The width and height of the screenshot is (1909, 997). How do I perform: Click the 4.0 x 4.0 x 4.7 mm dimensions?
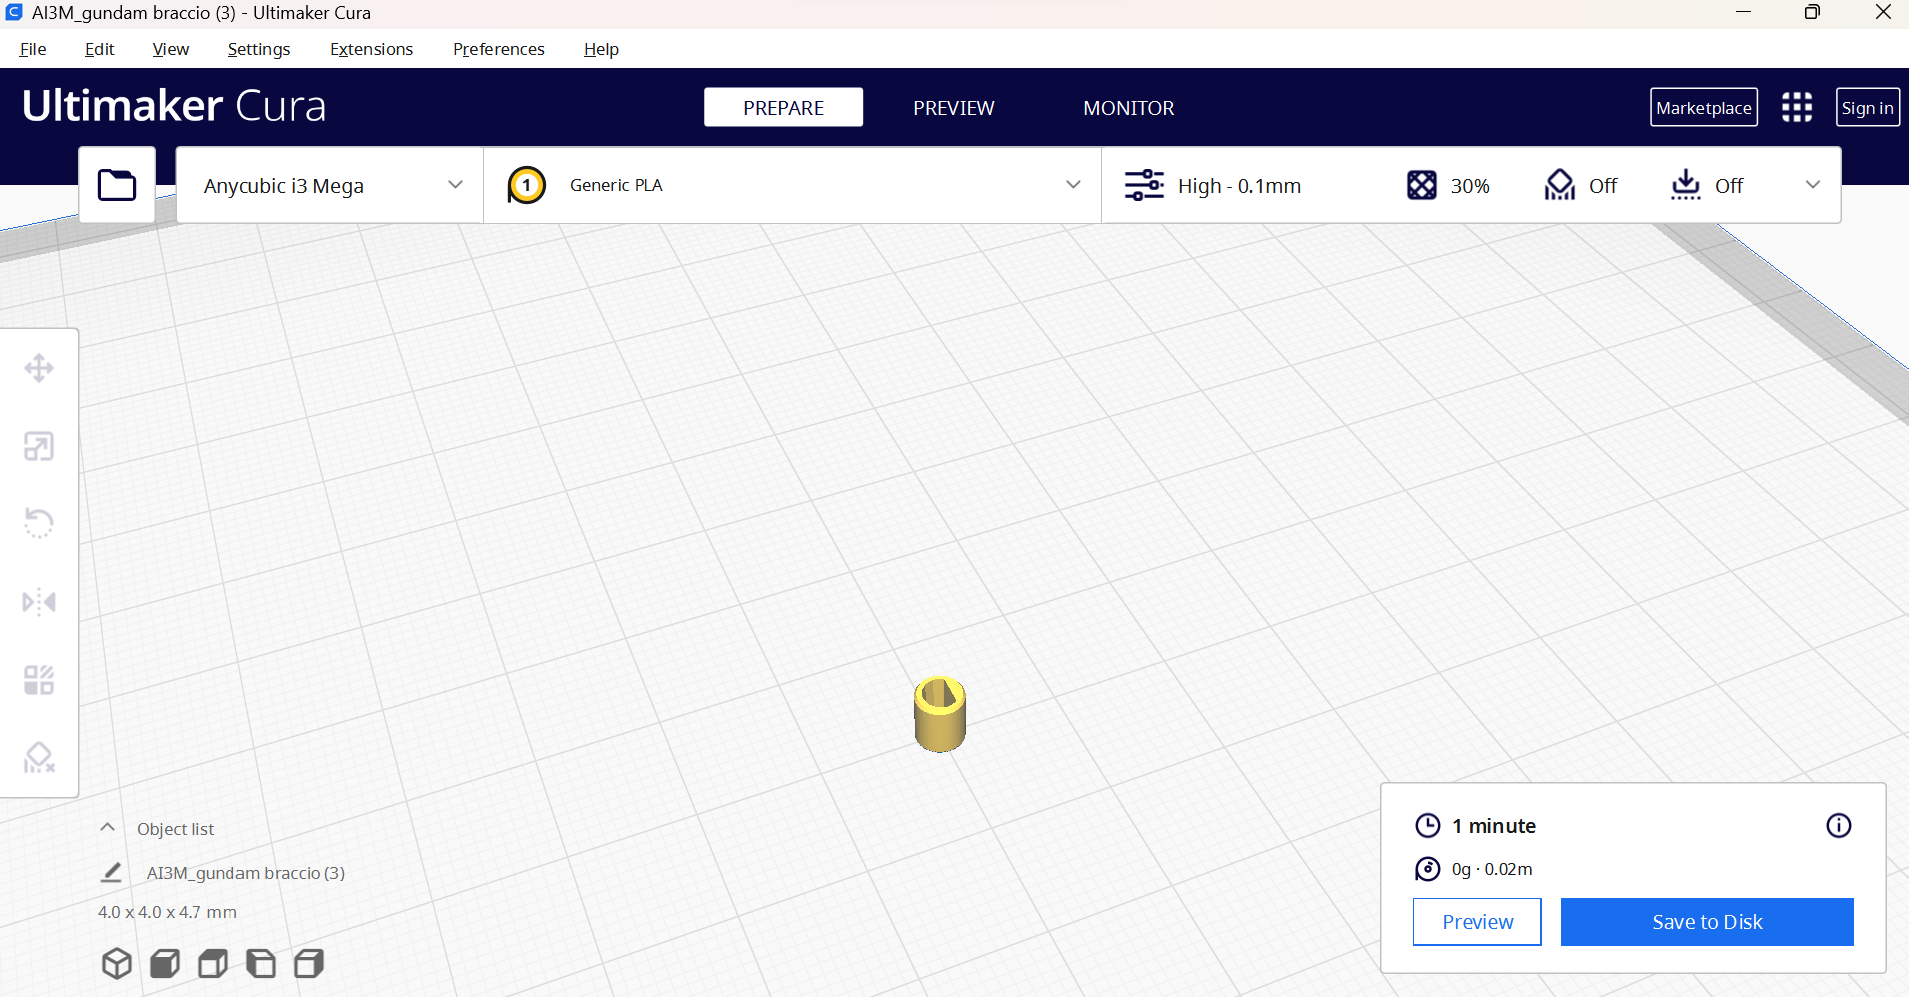[167, 911]
